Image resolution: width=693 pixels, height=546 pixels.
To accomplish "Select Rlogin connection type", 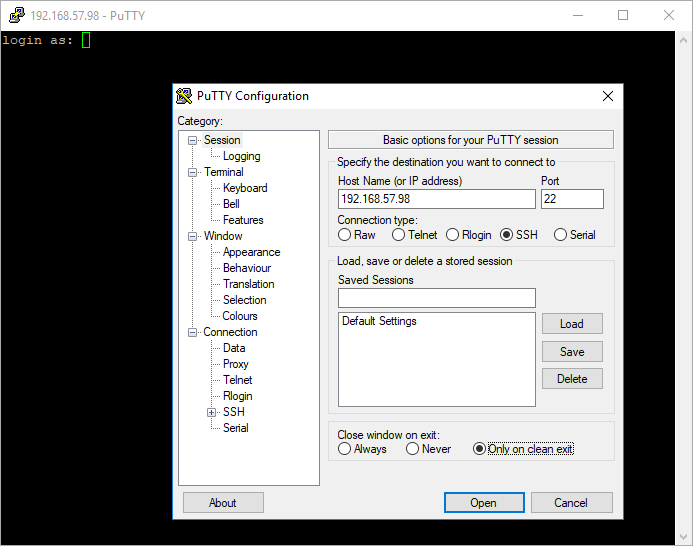I will pyautogui.click(x=469, y=235).
